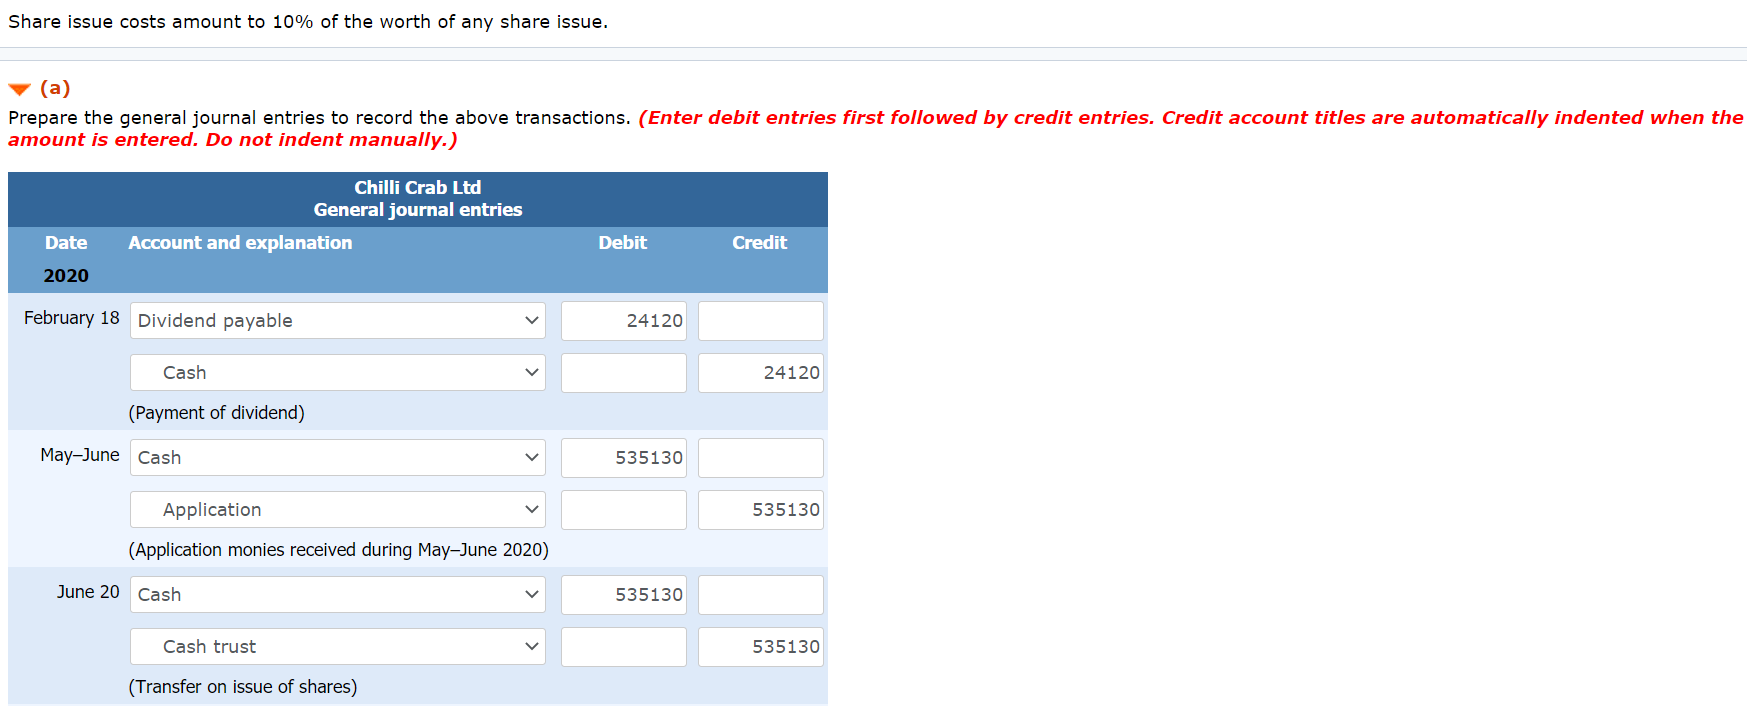The height and width of the screenshot is (706, 1747).
Task: Click the "Date" column header
Action: [66, 242]
